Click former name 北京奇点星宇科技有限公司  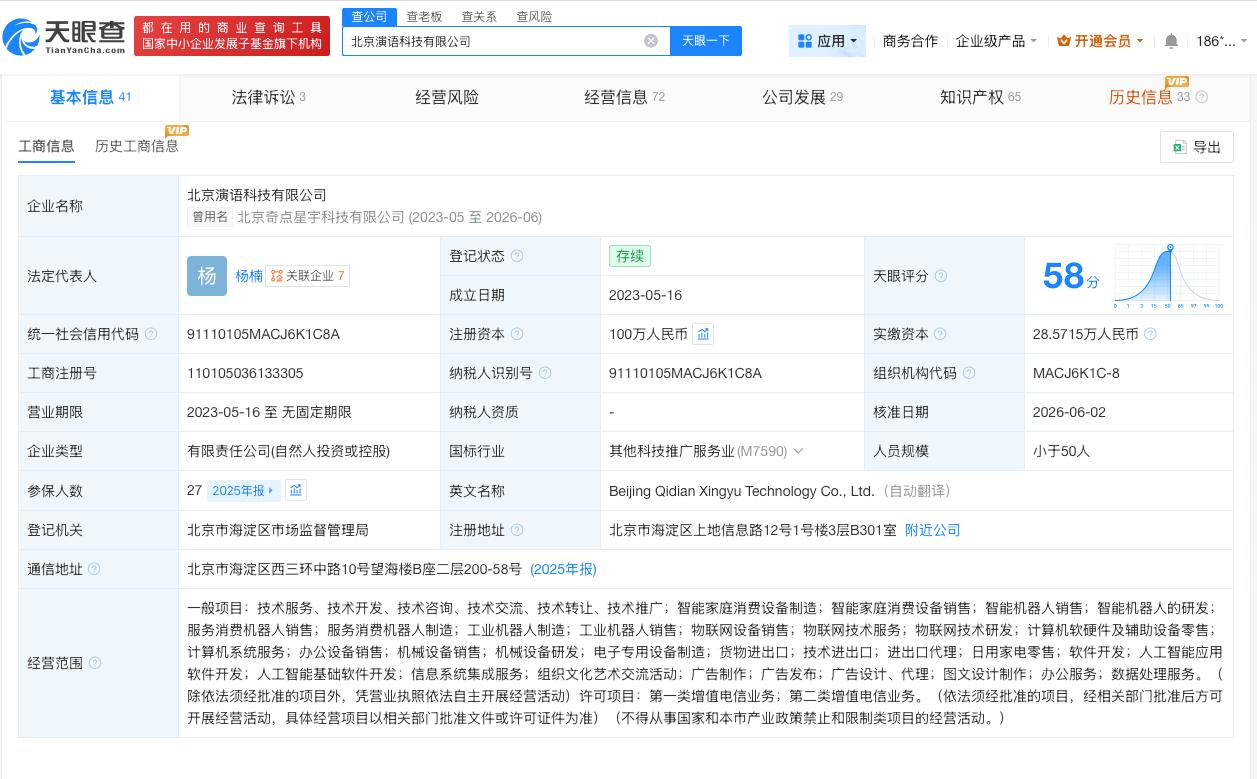(321, 217)
